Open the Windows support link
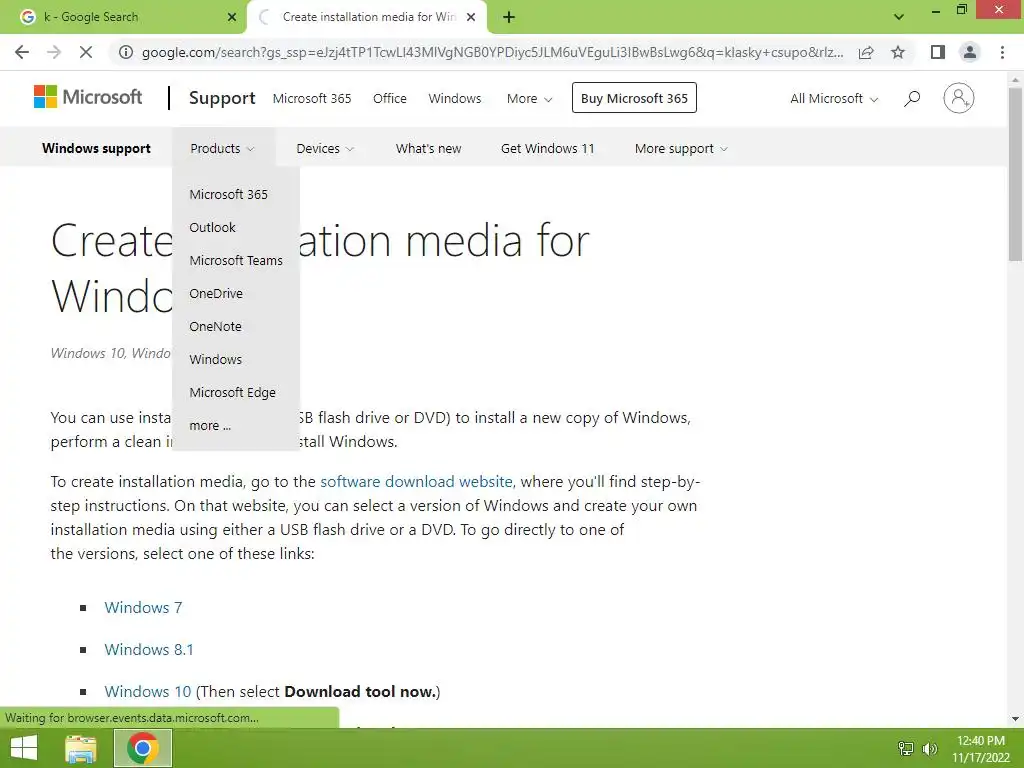This screenshot has height=768, width=1024. tap(96, 148)
